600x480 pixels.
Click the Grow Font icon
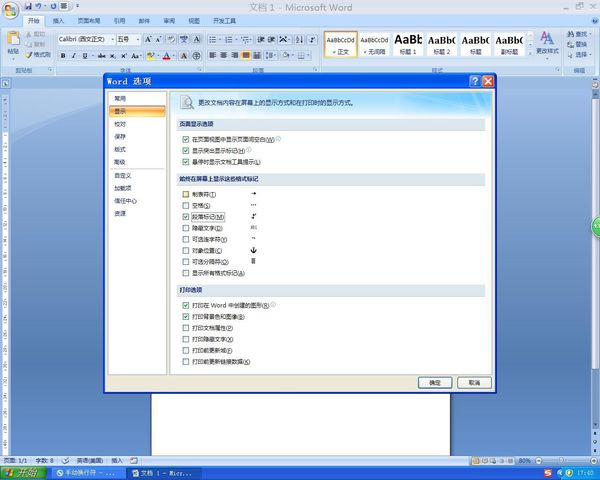tap(148, 39)
